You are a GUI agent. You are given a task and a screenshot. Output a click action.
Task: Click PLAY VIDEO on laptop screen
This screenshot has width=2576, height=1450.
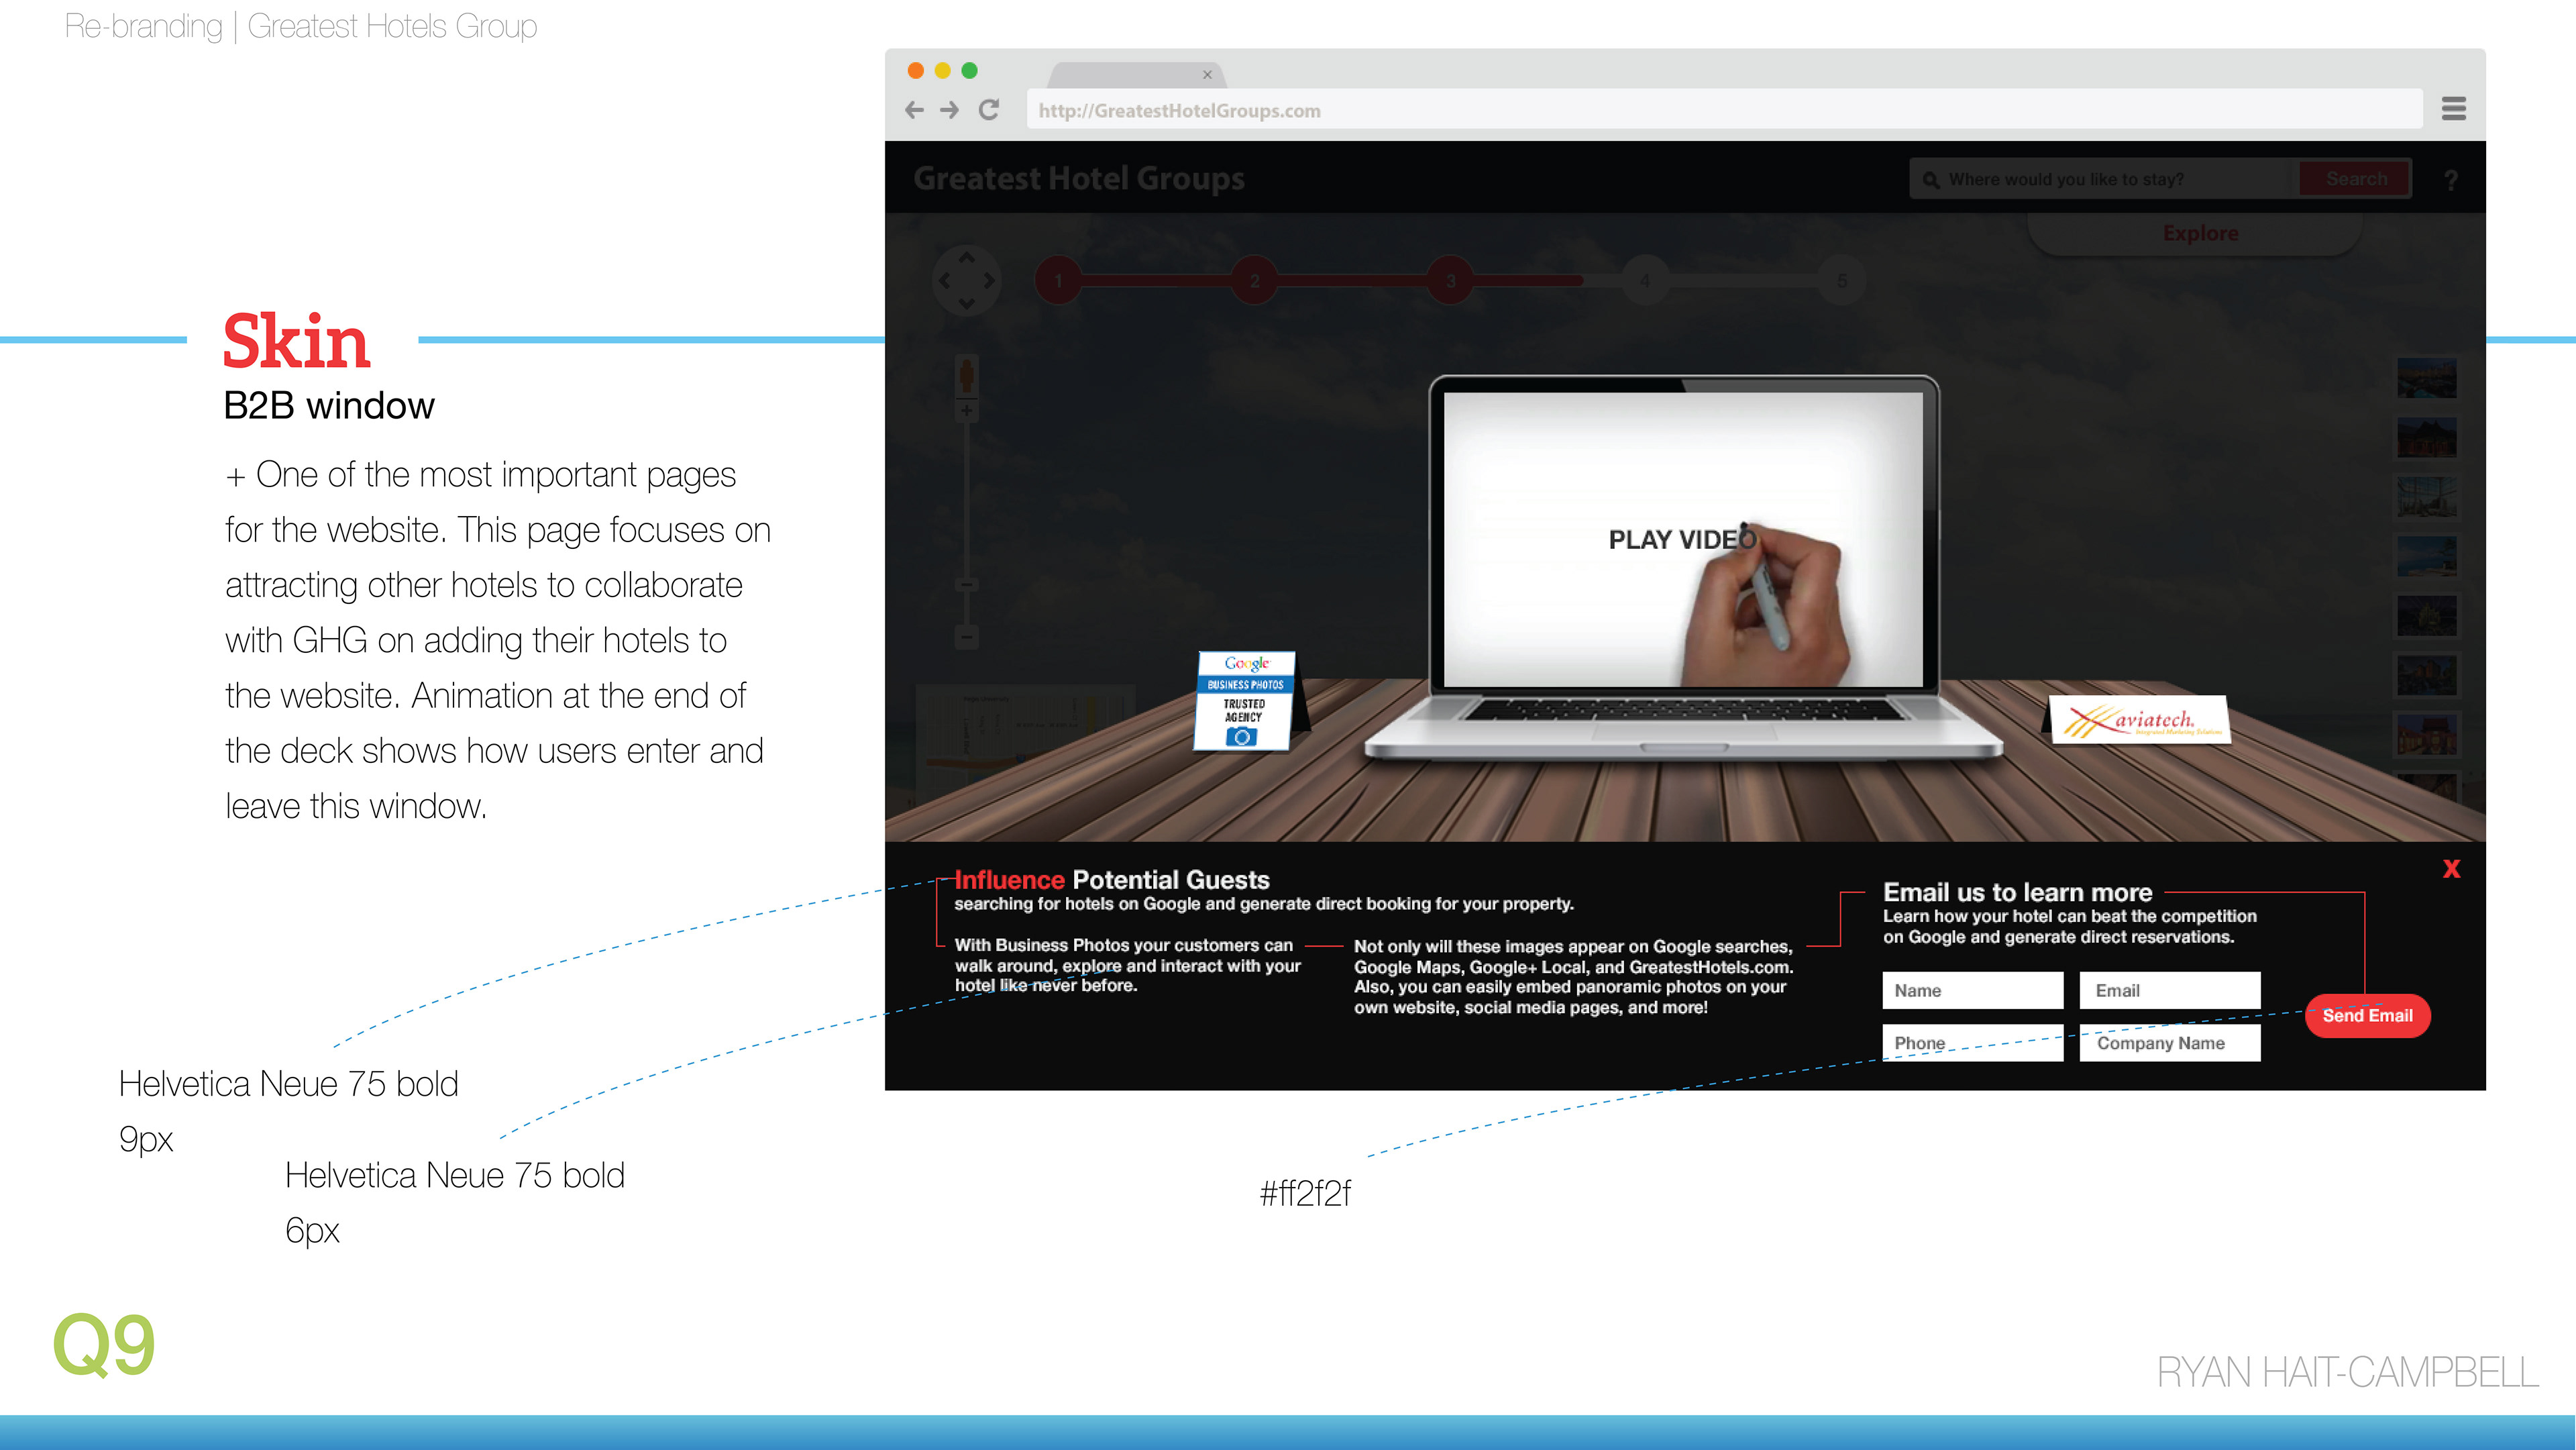click(1681, 540)
